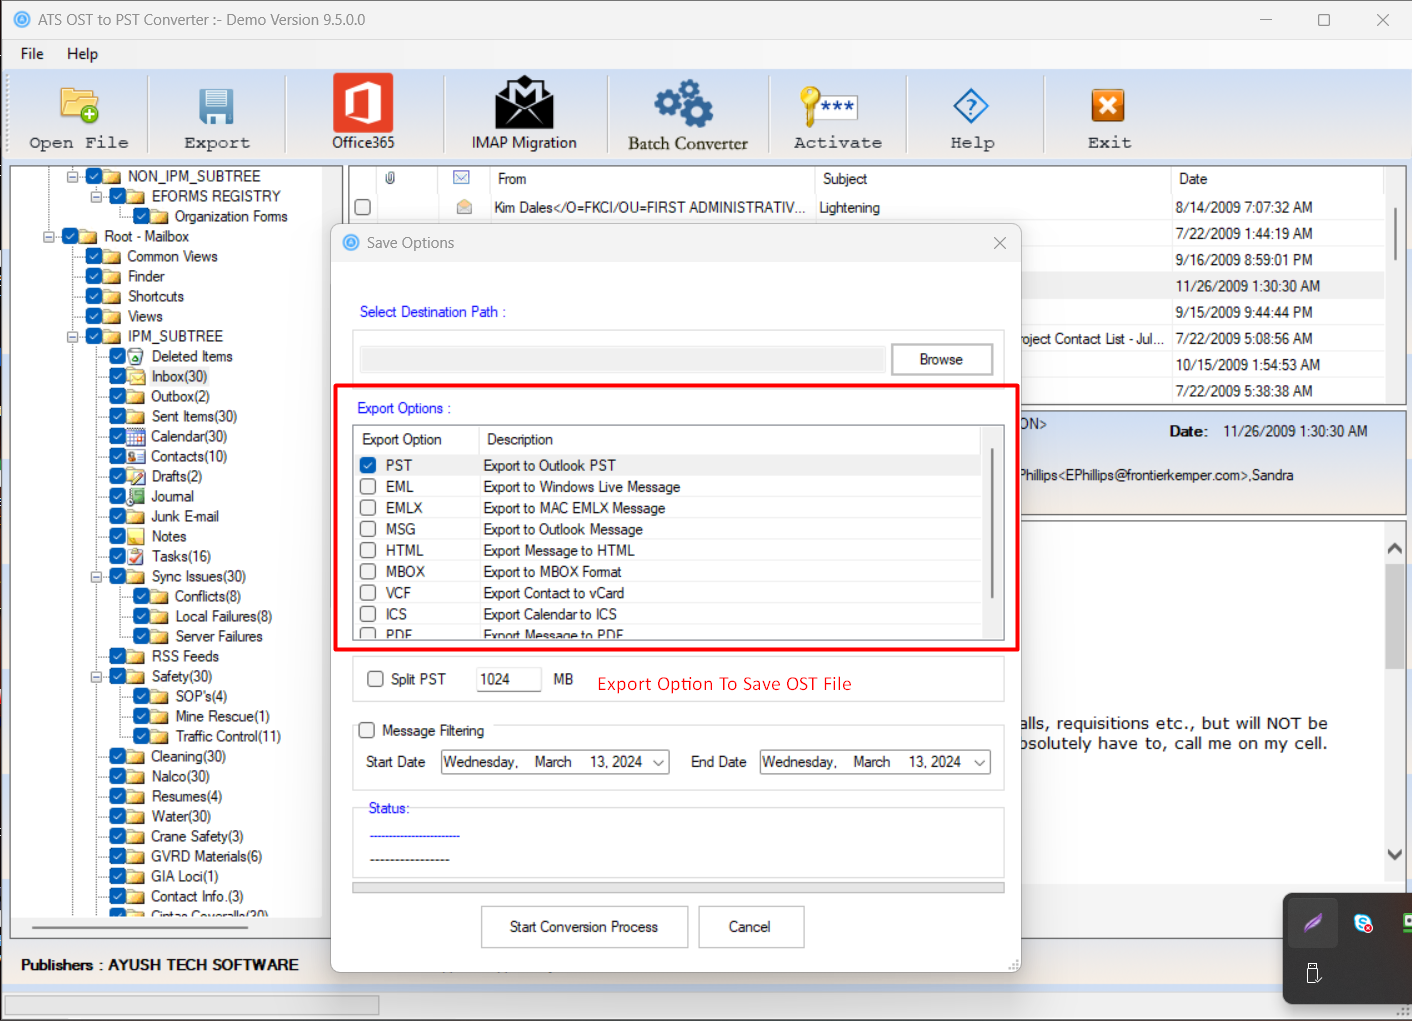1412x1021 pixels.
Task: Click the Skype icon in tray popup
Action: click(x=1363, y=923)
